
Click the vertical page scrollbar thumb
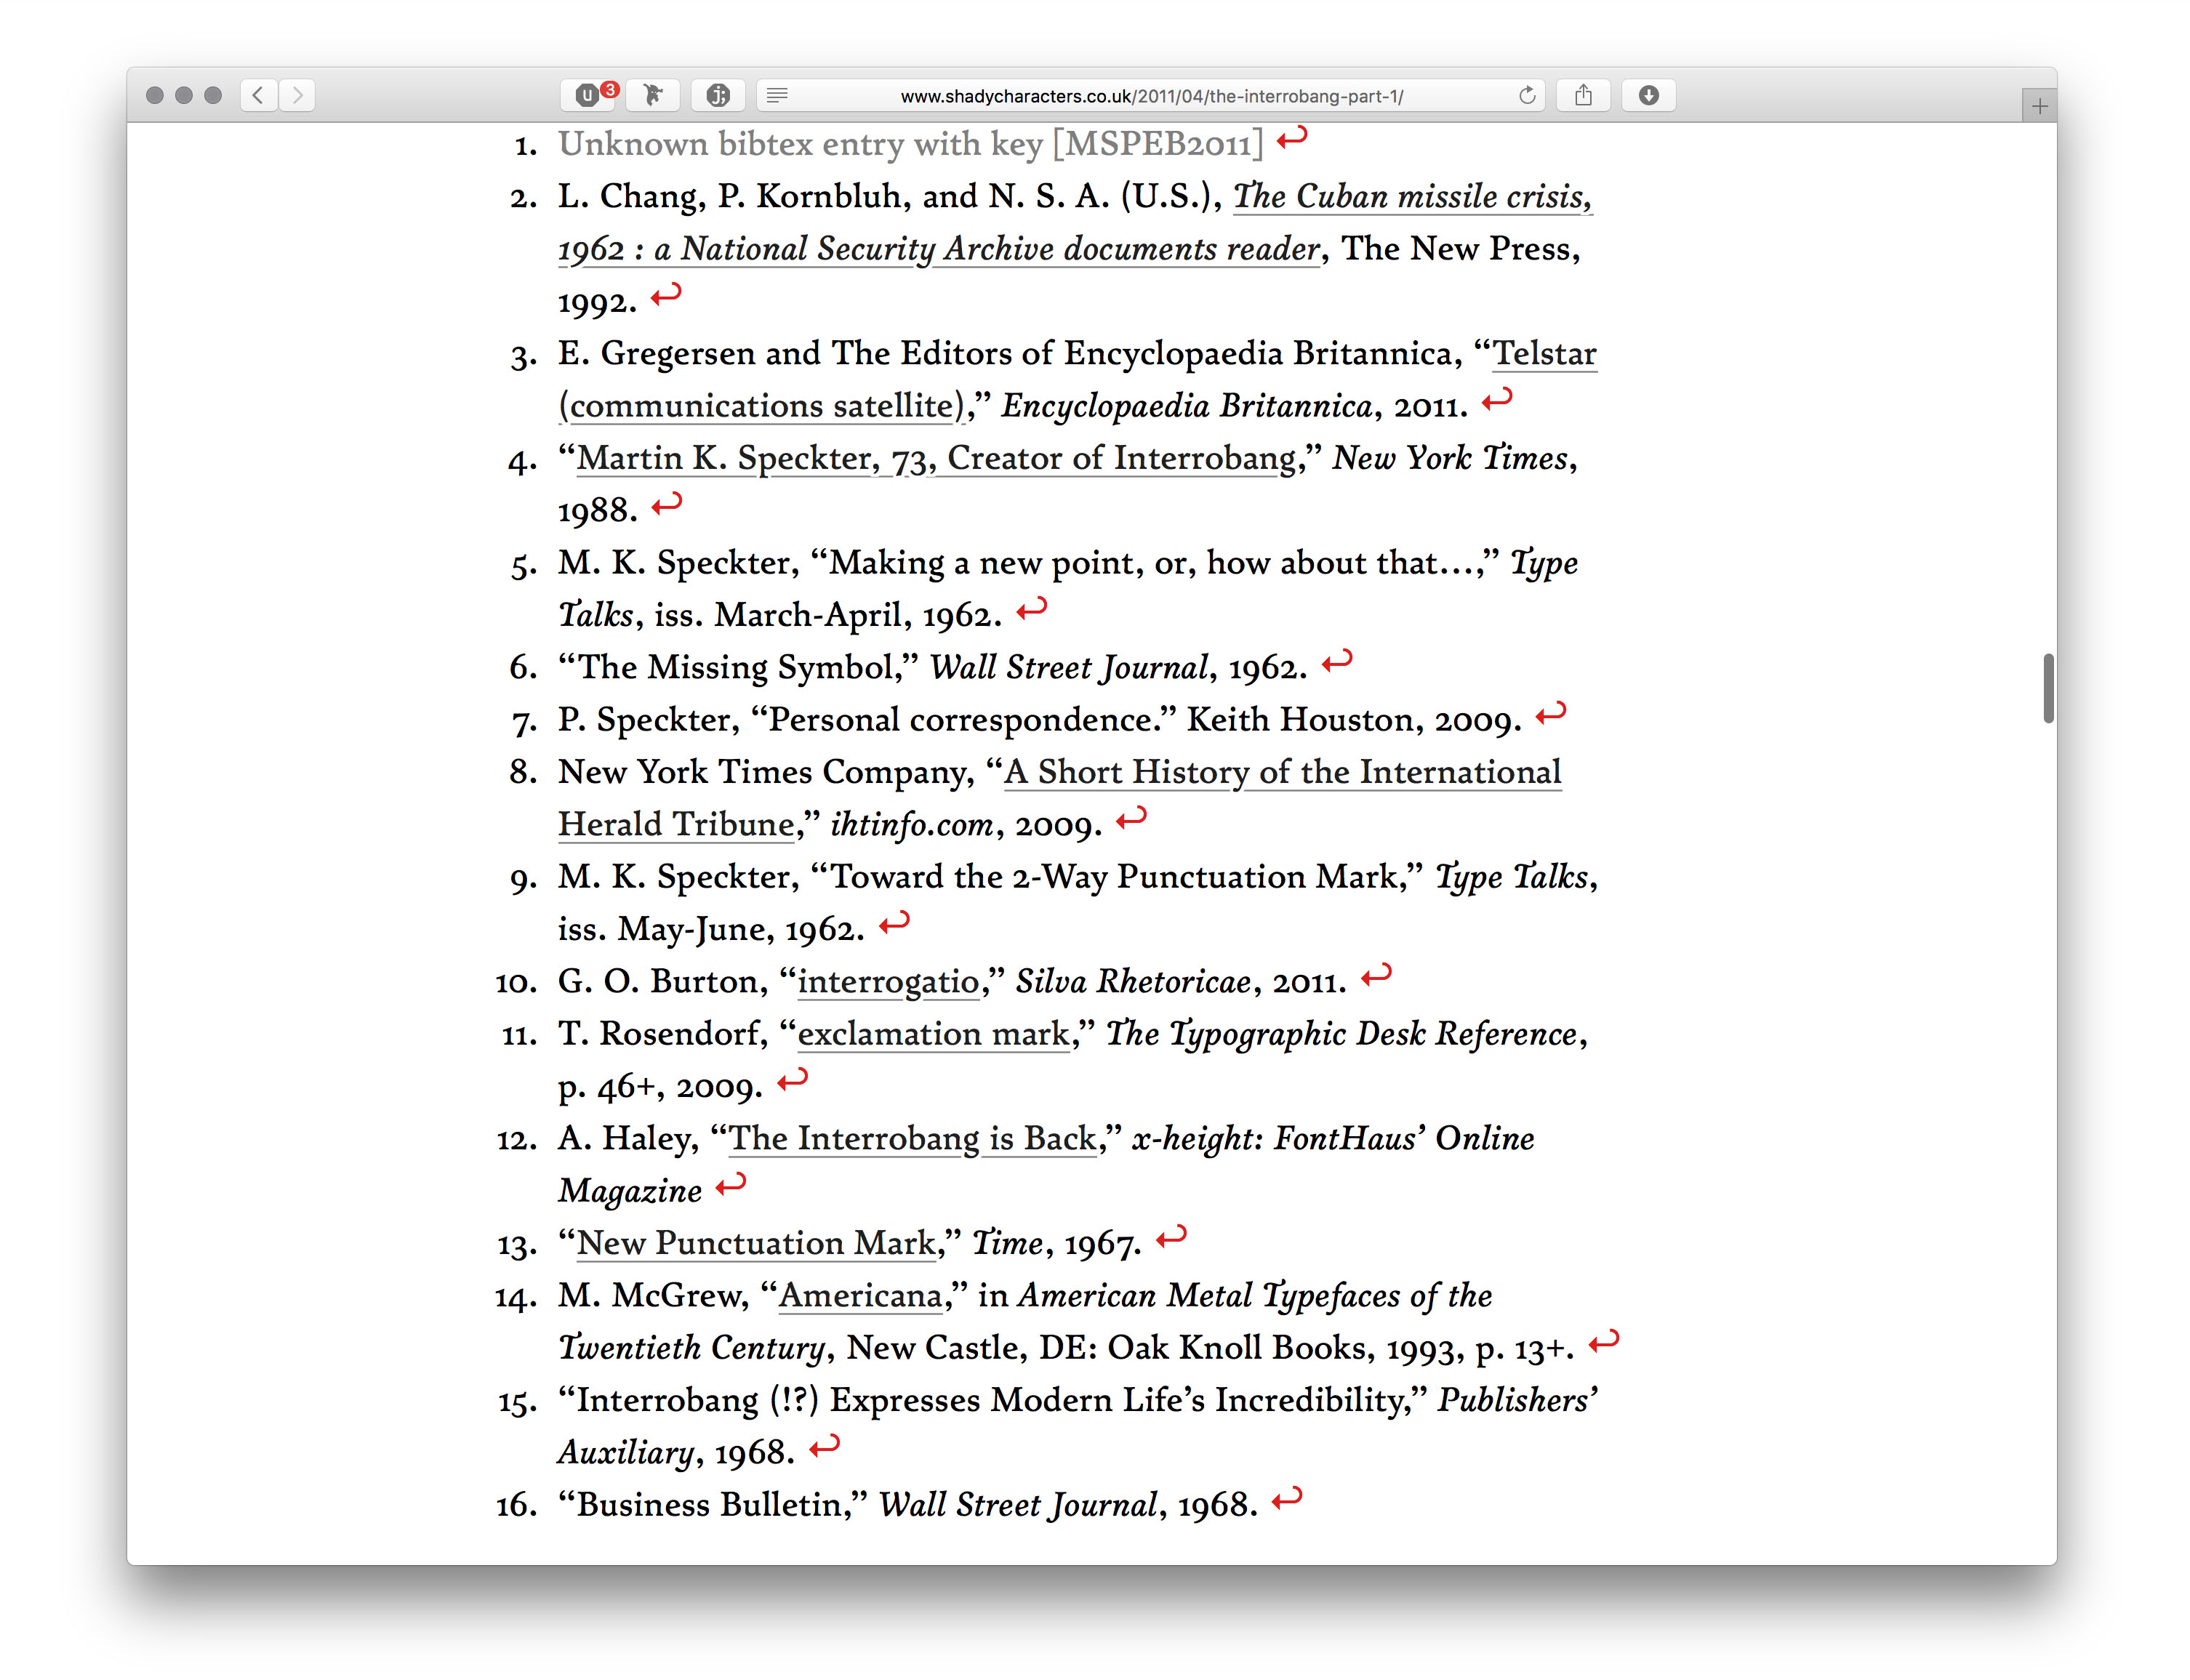coord(2048,688)
